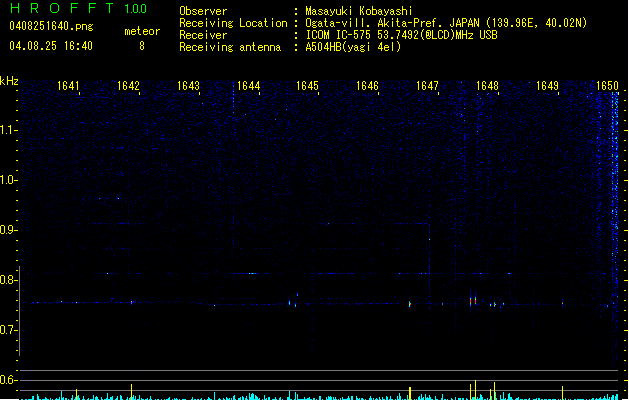Viewport: 629px width, 400px height.
Task: Select the 1647 time marker
Action: [427, 86]
